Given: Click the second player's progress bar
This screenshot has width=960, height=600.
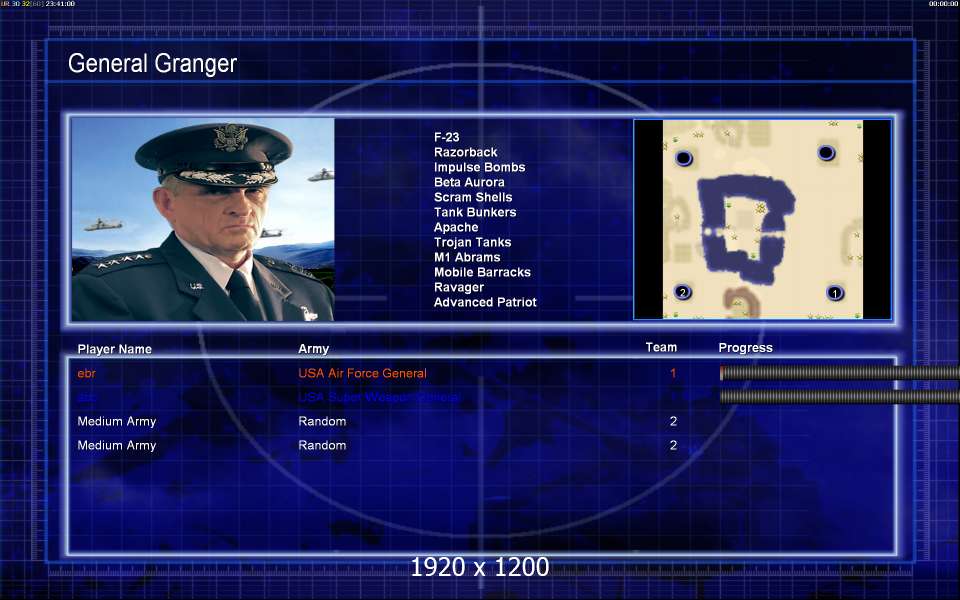Looking at the screenshot, I should [x=839, y=397].
